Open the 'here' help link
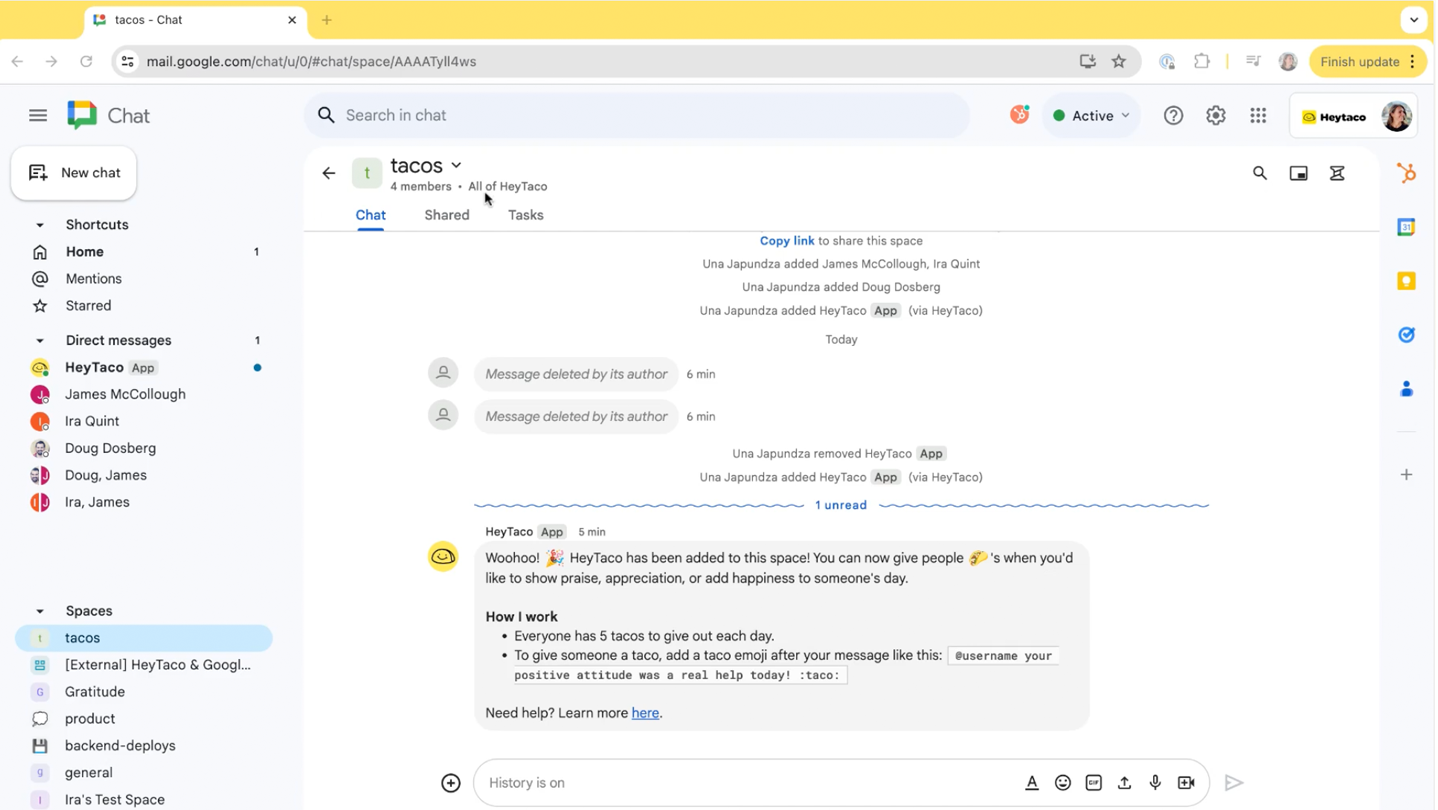The height and width of the screenshot is (810, 1438). [x=646, y=714]
